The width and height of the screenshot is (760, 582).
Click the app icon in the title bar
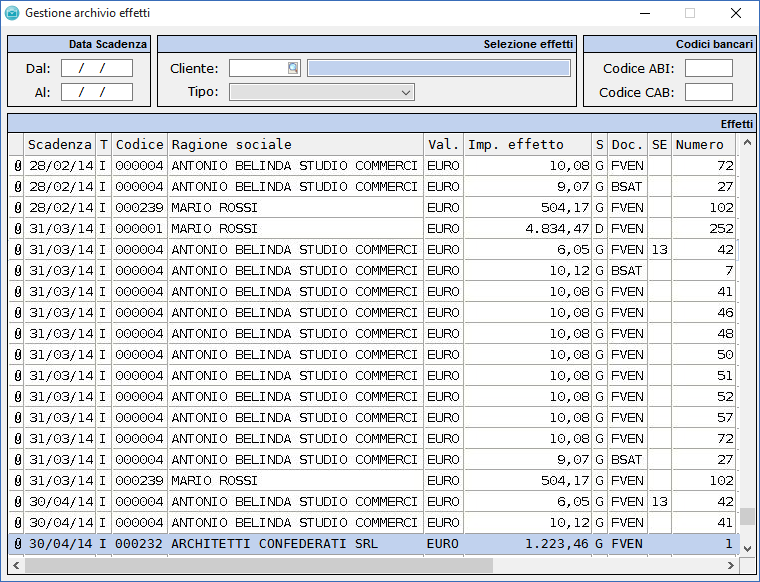pyautogui.click(x=12, y=13)
